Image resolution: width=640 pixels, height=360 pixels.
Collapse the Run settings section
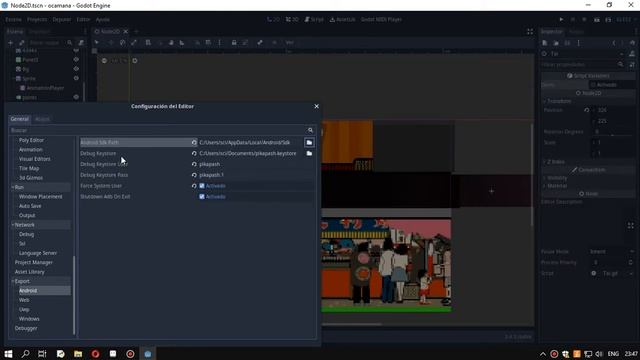[x=13, y=187]
